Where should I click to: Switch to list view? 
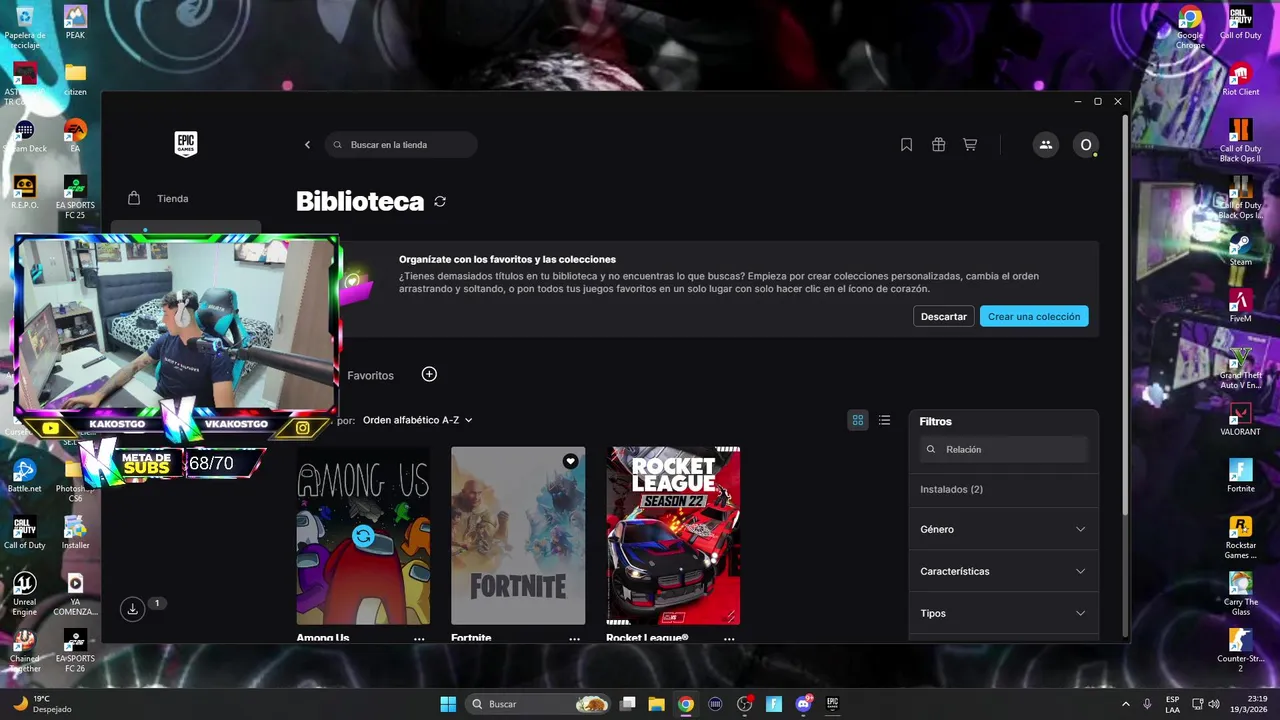click(x=884, y=420)
